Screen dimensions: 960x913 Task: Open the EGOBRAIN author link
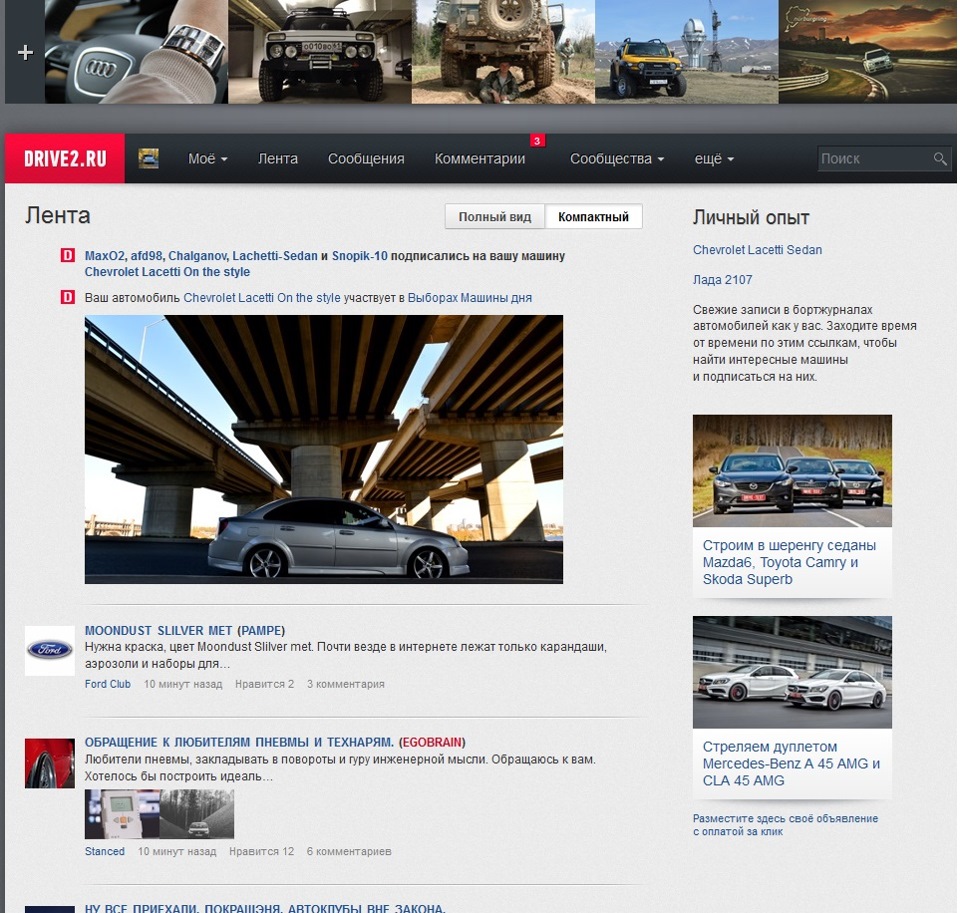(x=432, y=742)
